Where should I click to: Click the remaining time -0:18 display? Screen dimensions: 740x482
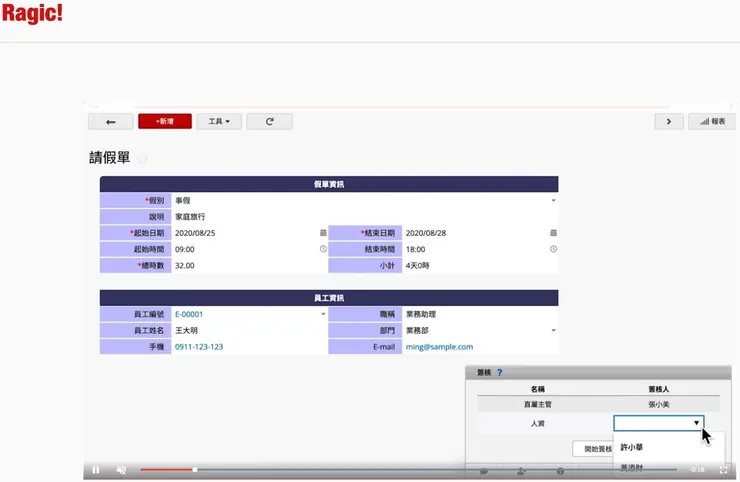point(698,470)
